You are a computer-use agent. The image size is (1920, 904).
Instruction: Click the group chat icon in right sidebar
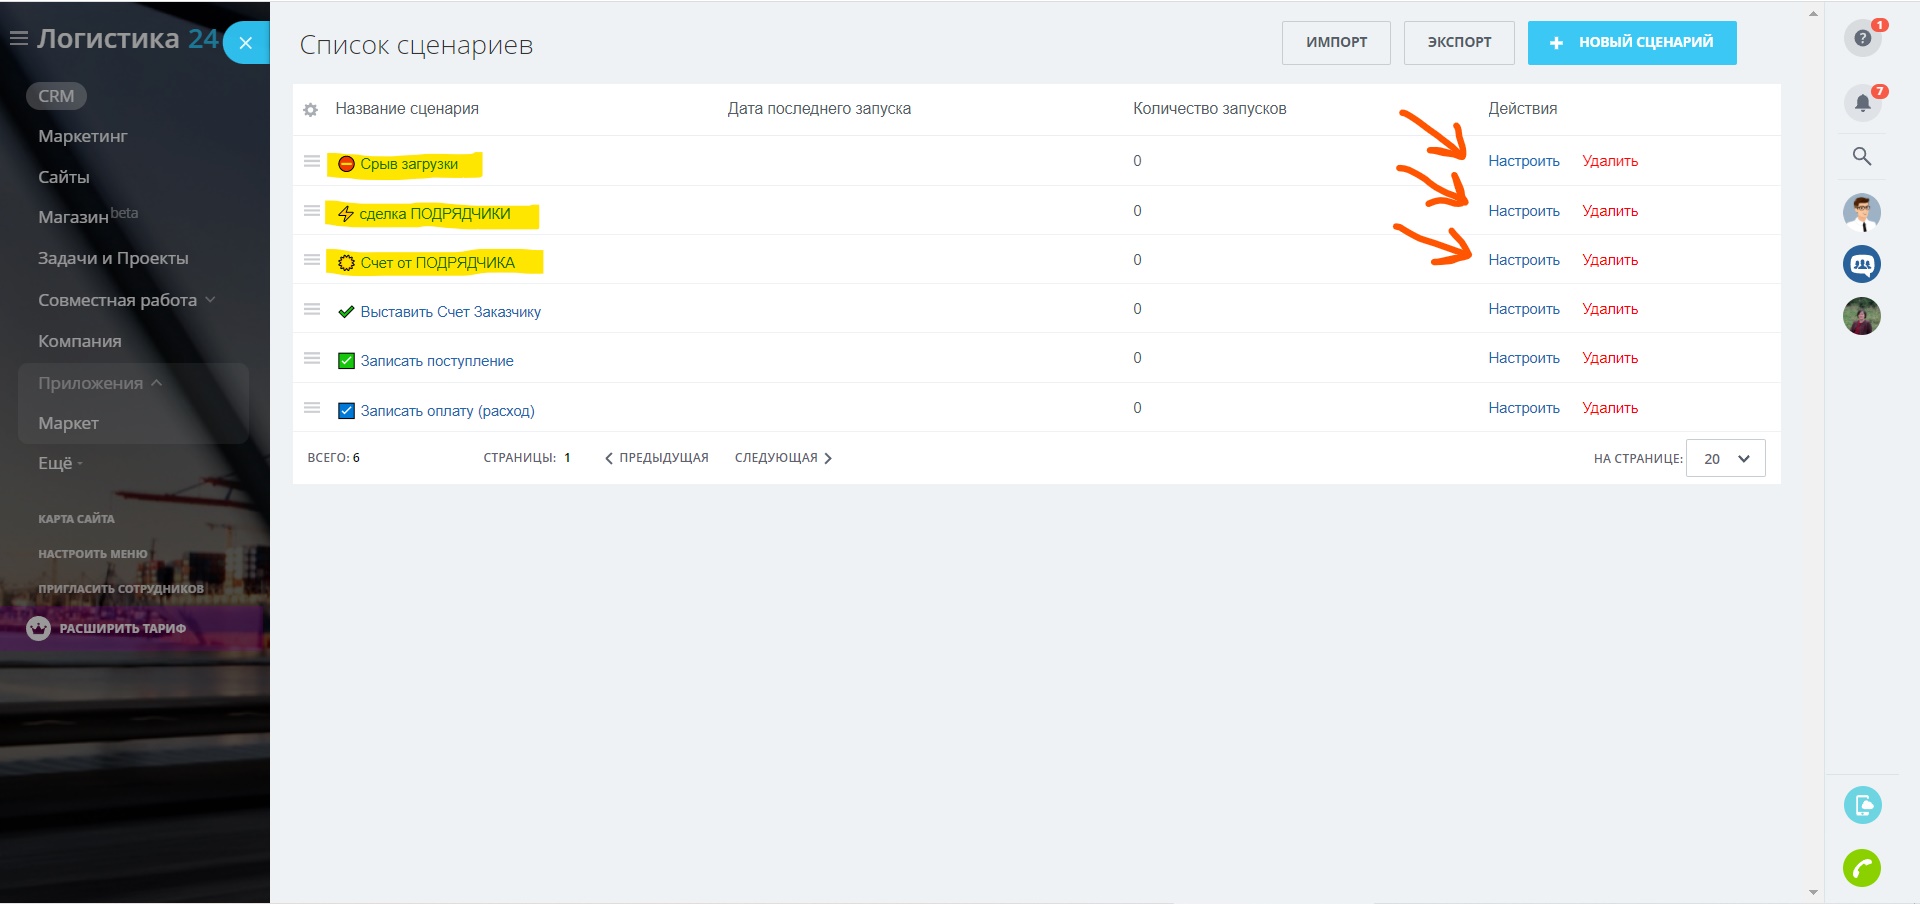[1862, 264]
